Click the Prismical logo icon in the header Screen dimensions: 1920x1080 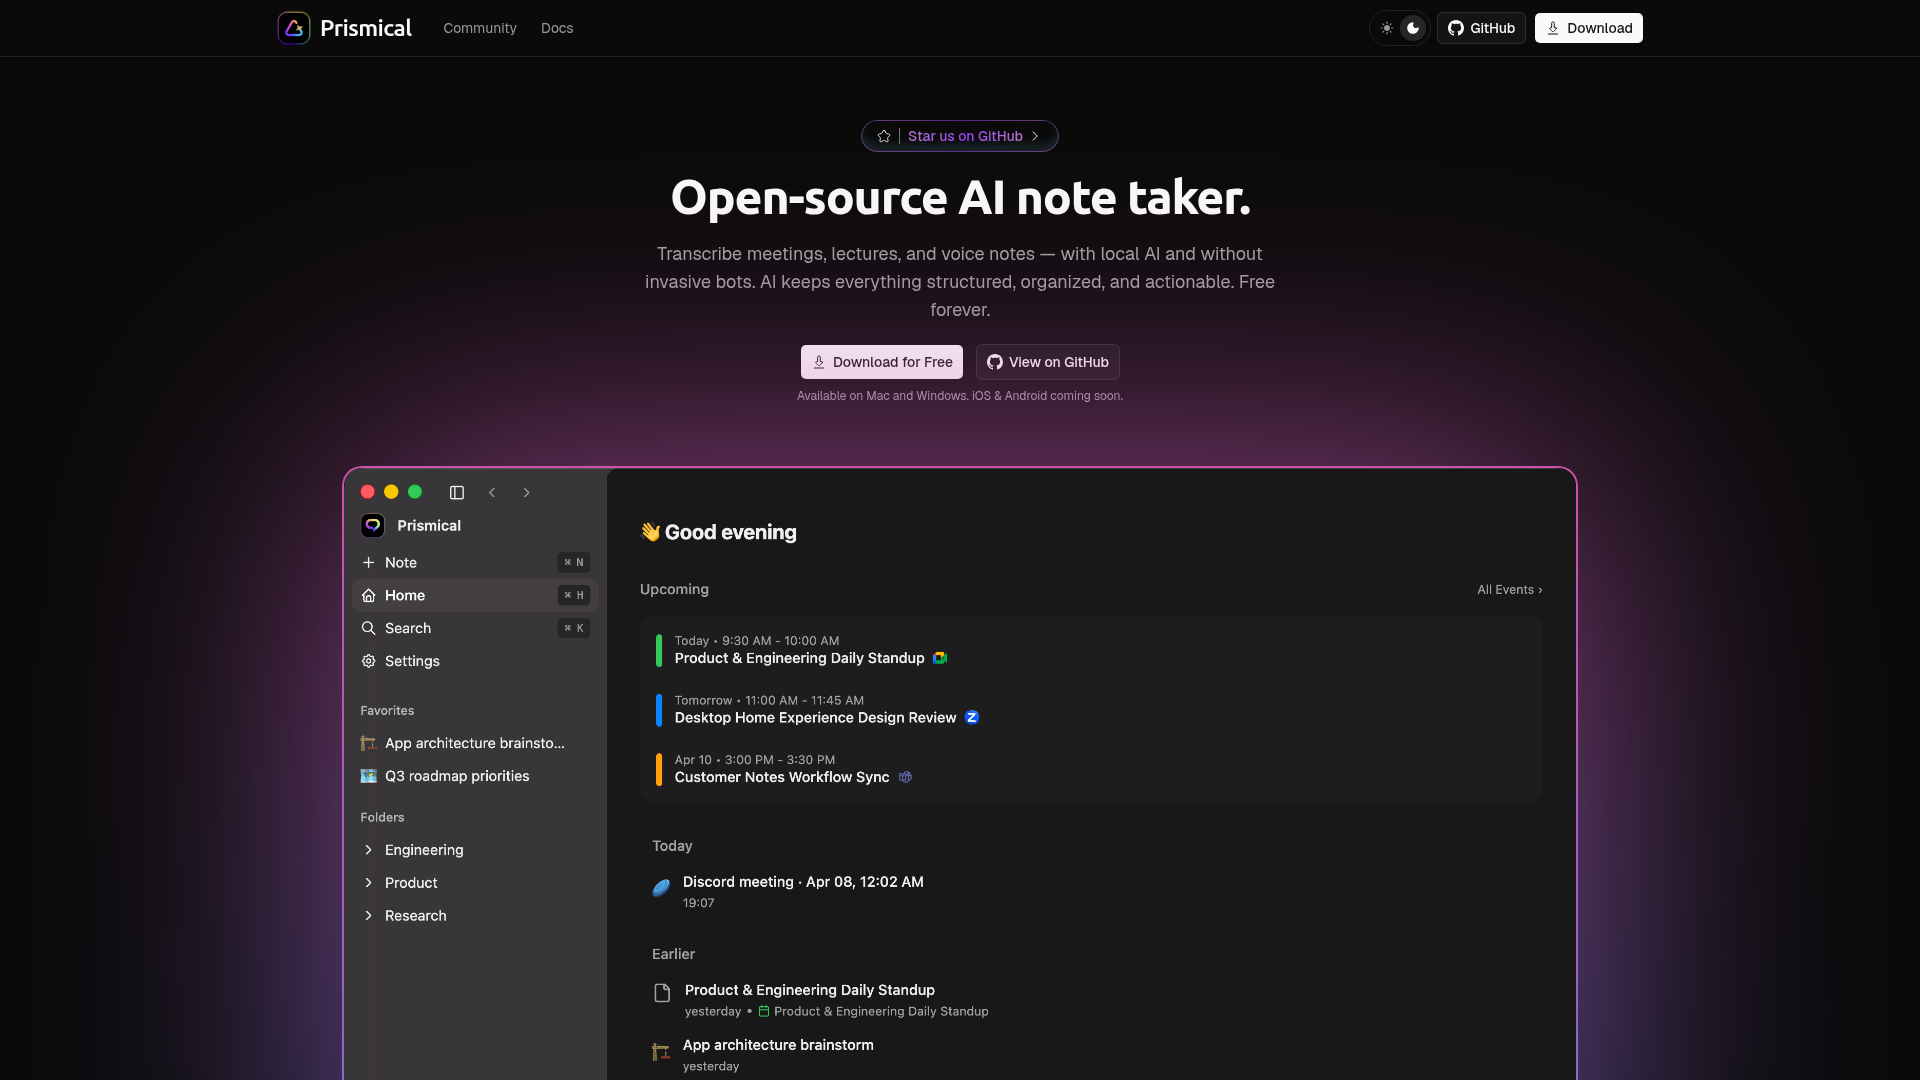click(x=294, y=28)
